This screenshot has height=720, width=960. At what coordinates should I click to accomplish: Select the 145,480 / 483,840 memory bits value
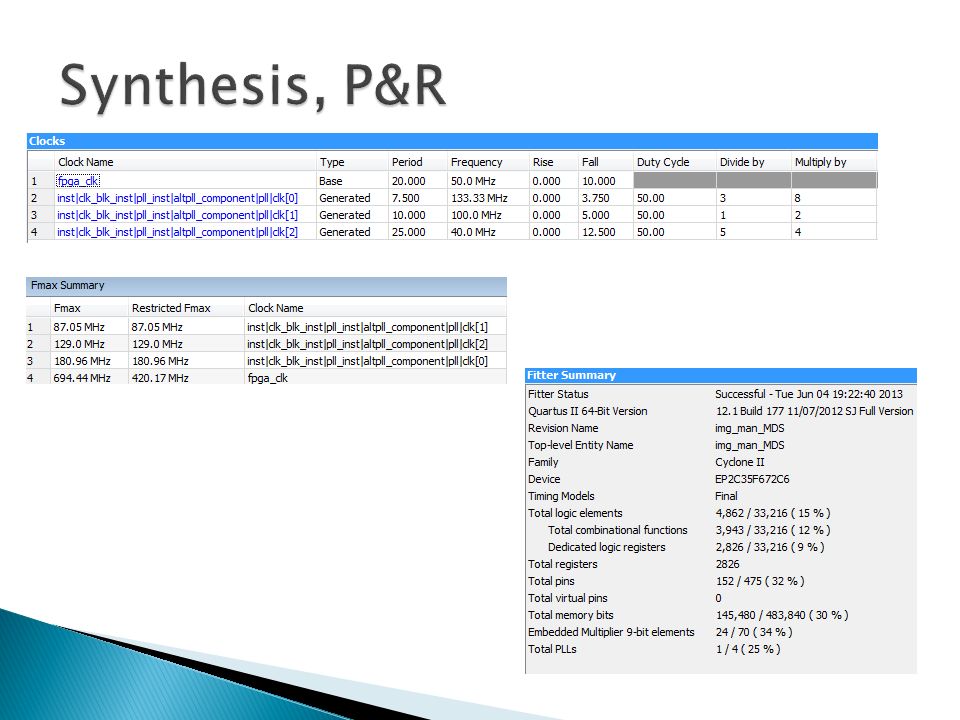[782, 616]
